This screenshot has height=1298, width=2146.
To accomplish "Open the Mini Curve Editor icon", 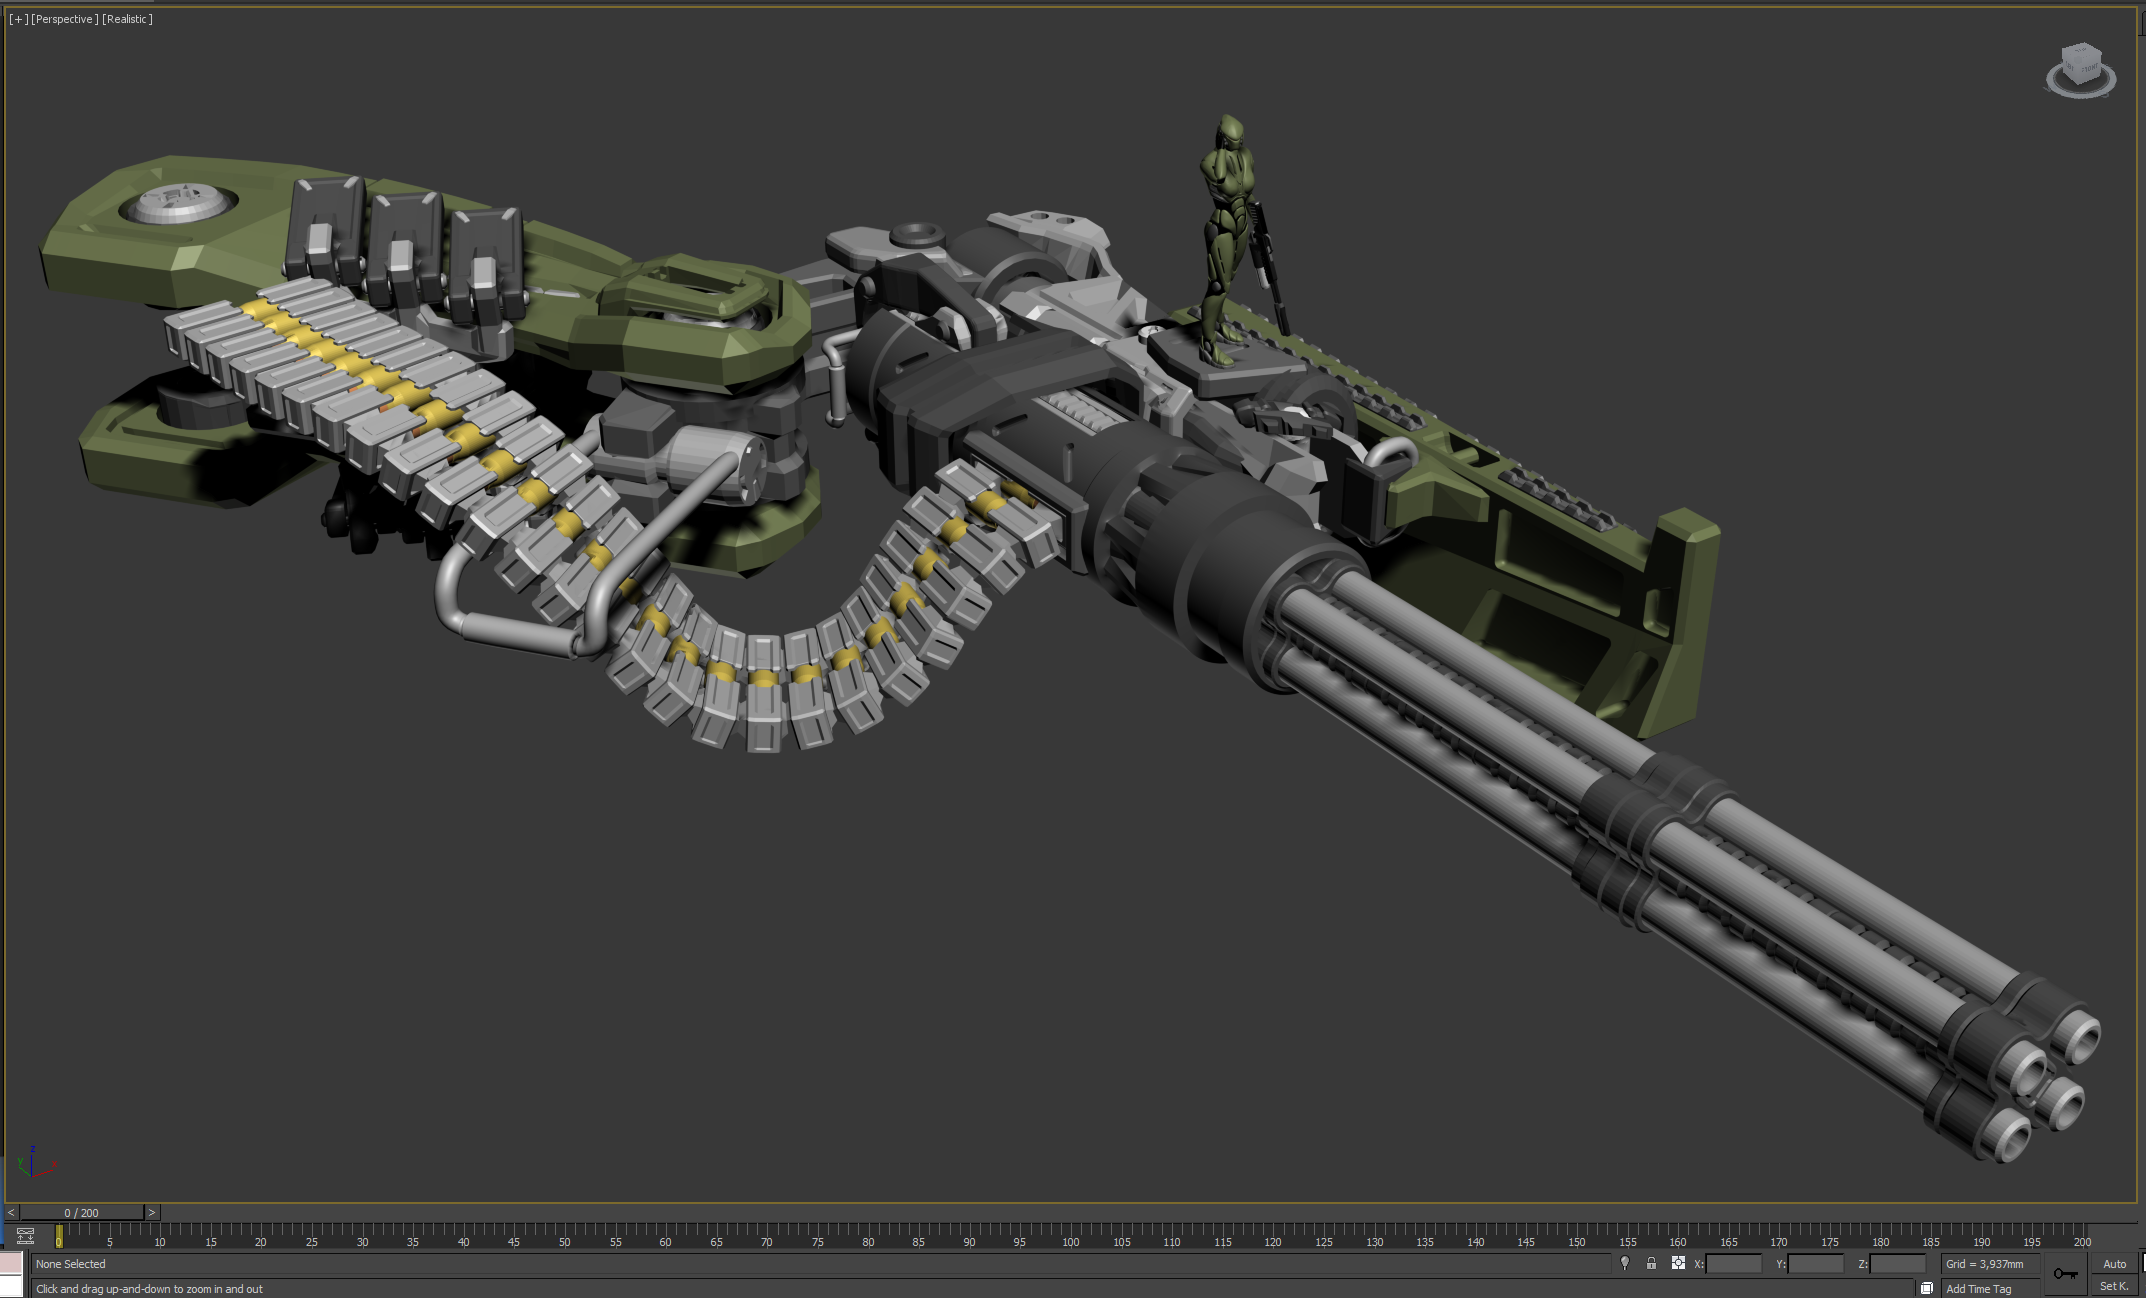I will click(26, 1236).
